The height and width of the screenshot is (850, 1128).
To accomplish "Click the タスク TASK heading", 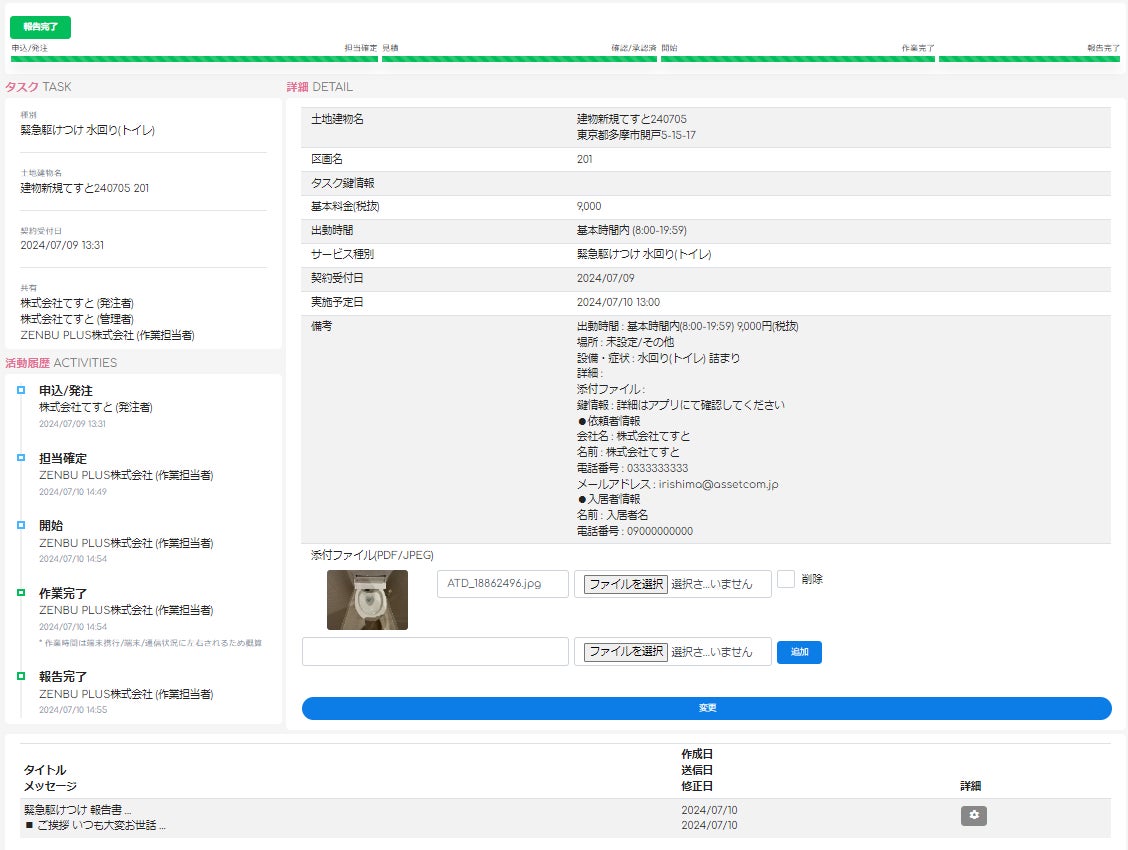I will pyautogui.click(x=38, y=87).
